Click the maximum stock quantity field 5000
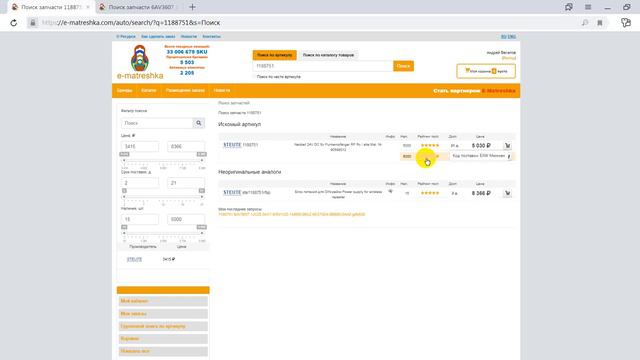The image size is (640, 360). pyautogui.click(x=186, y=219)
